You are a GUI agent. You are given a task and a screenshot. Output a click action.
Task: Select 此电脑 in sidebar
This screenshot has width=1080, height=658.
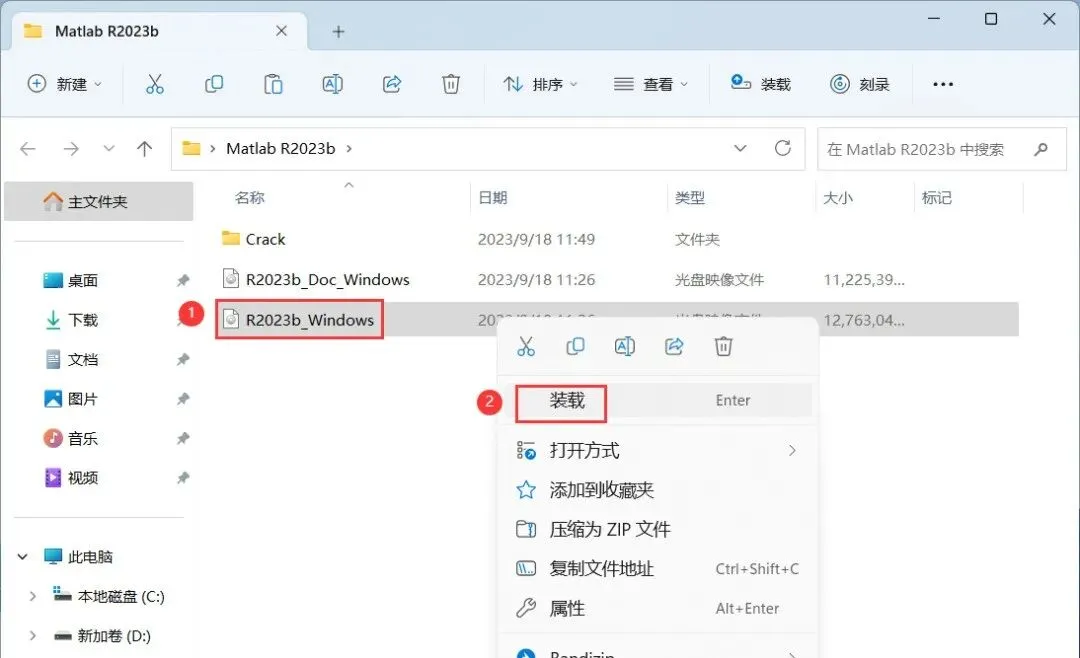(x=90, y=557)
